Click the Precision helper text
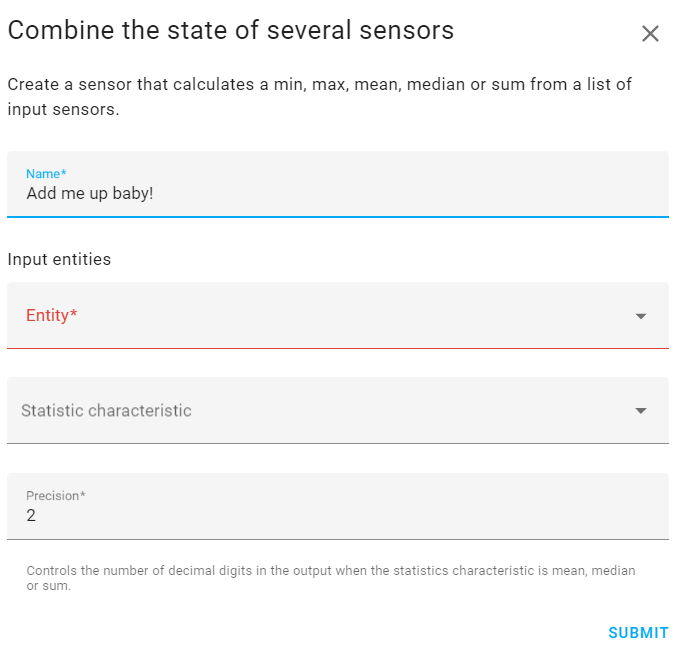The height and width of the screenshot is (654, 684). (x=330, y=578)
